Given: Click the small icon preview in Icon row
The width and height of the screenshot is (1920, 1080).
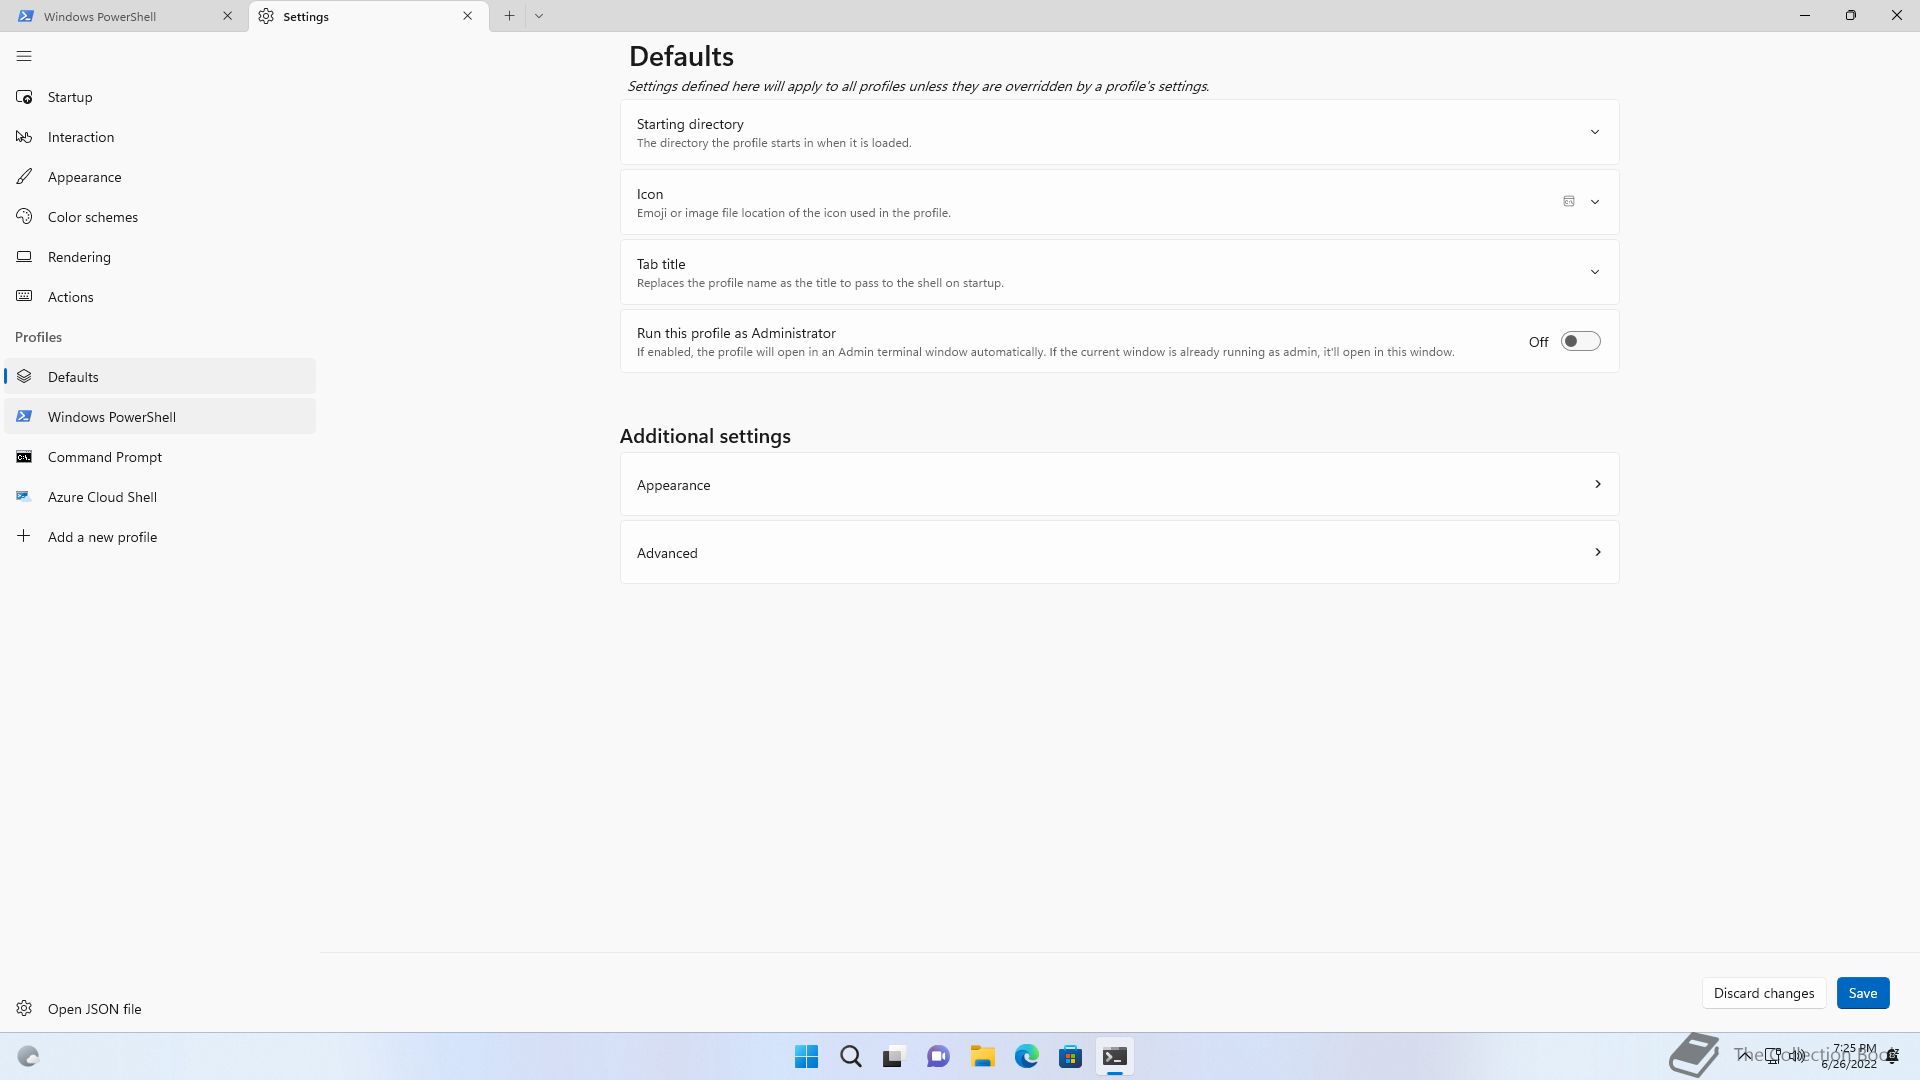Looking at the screenshot, I should point(1569,201).
